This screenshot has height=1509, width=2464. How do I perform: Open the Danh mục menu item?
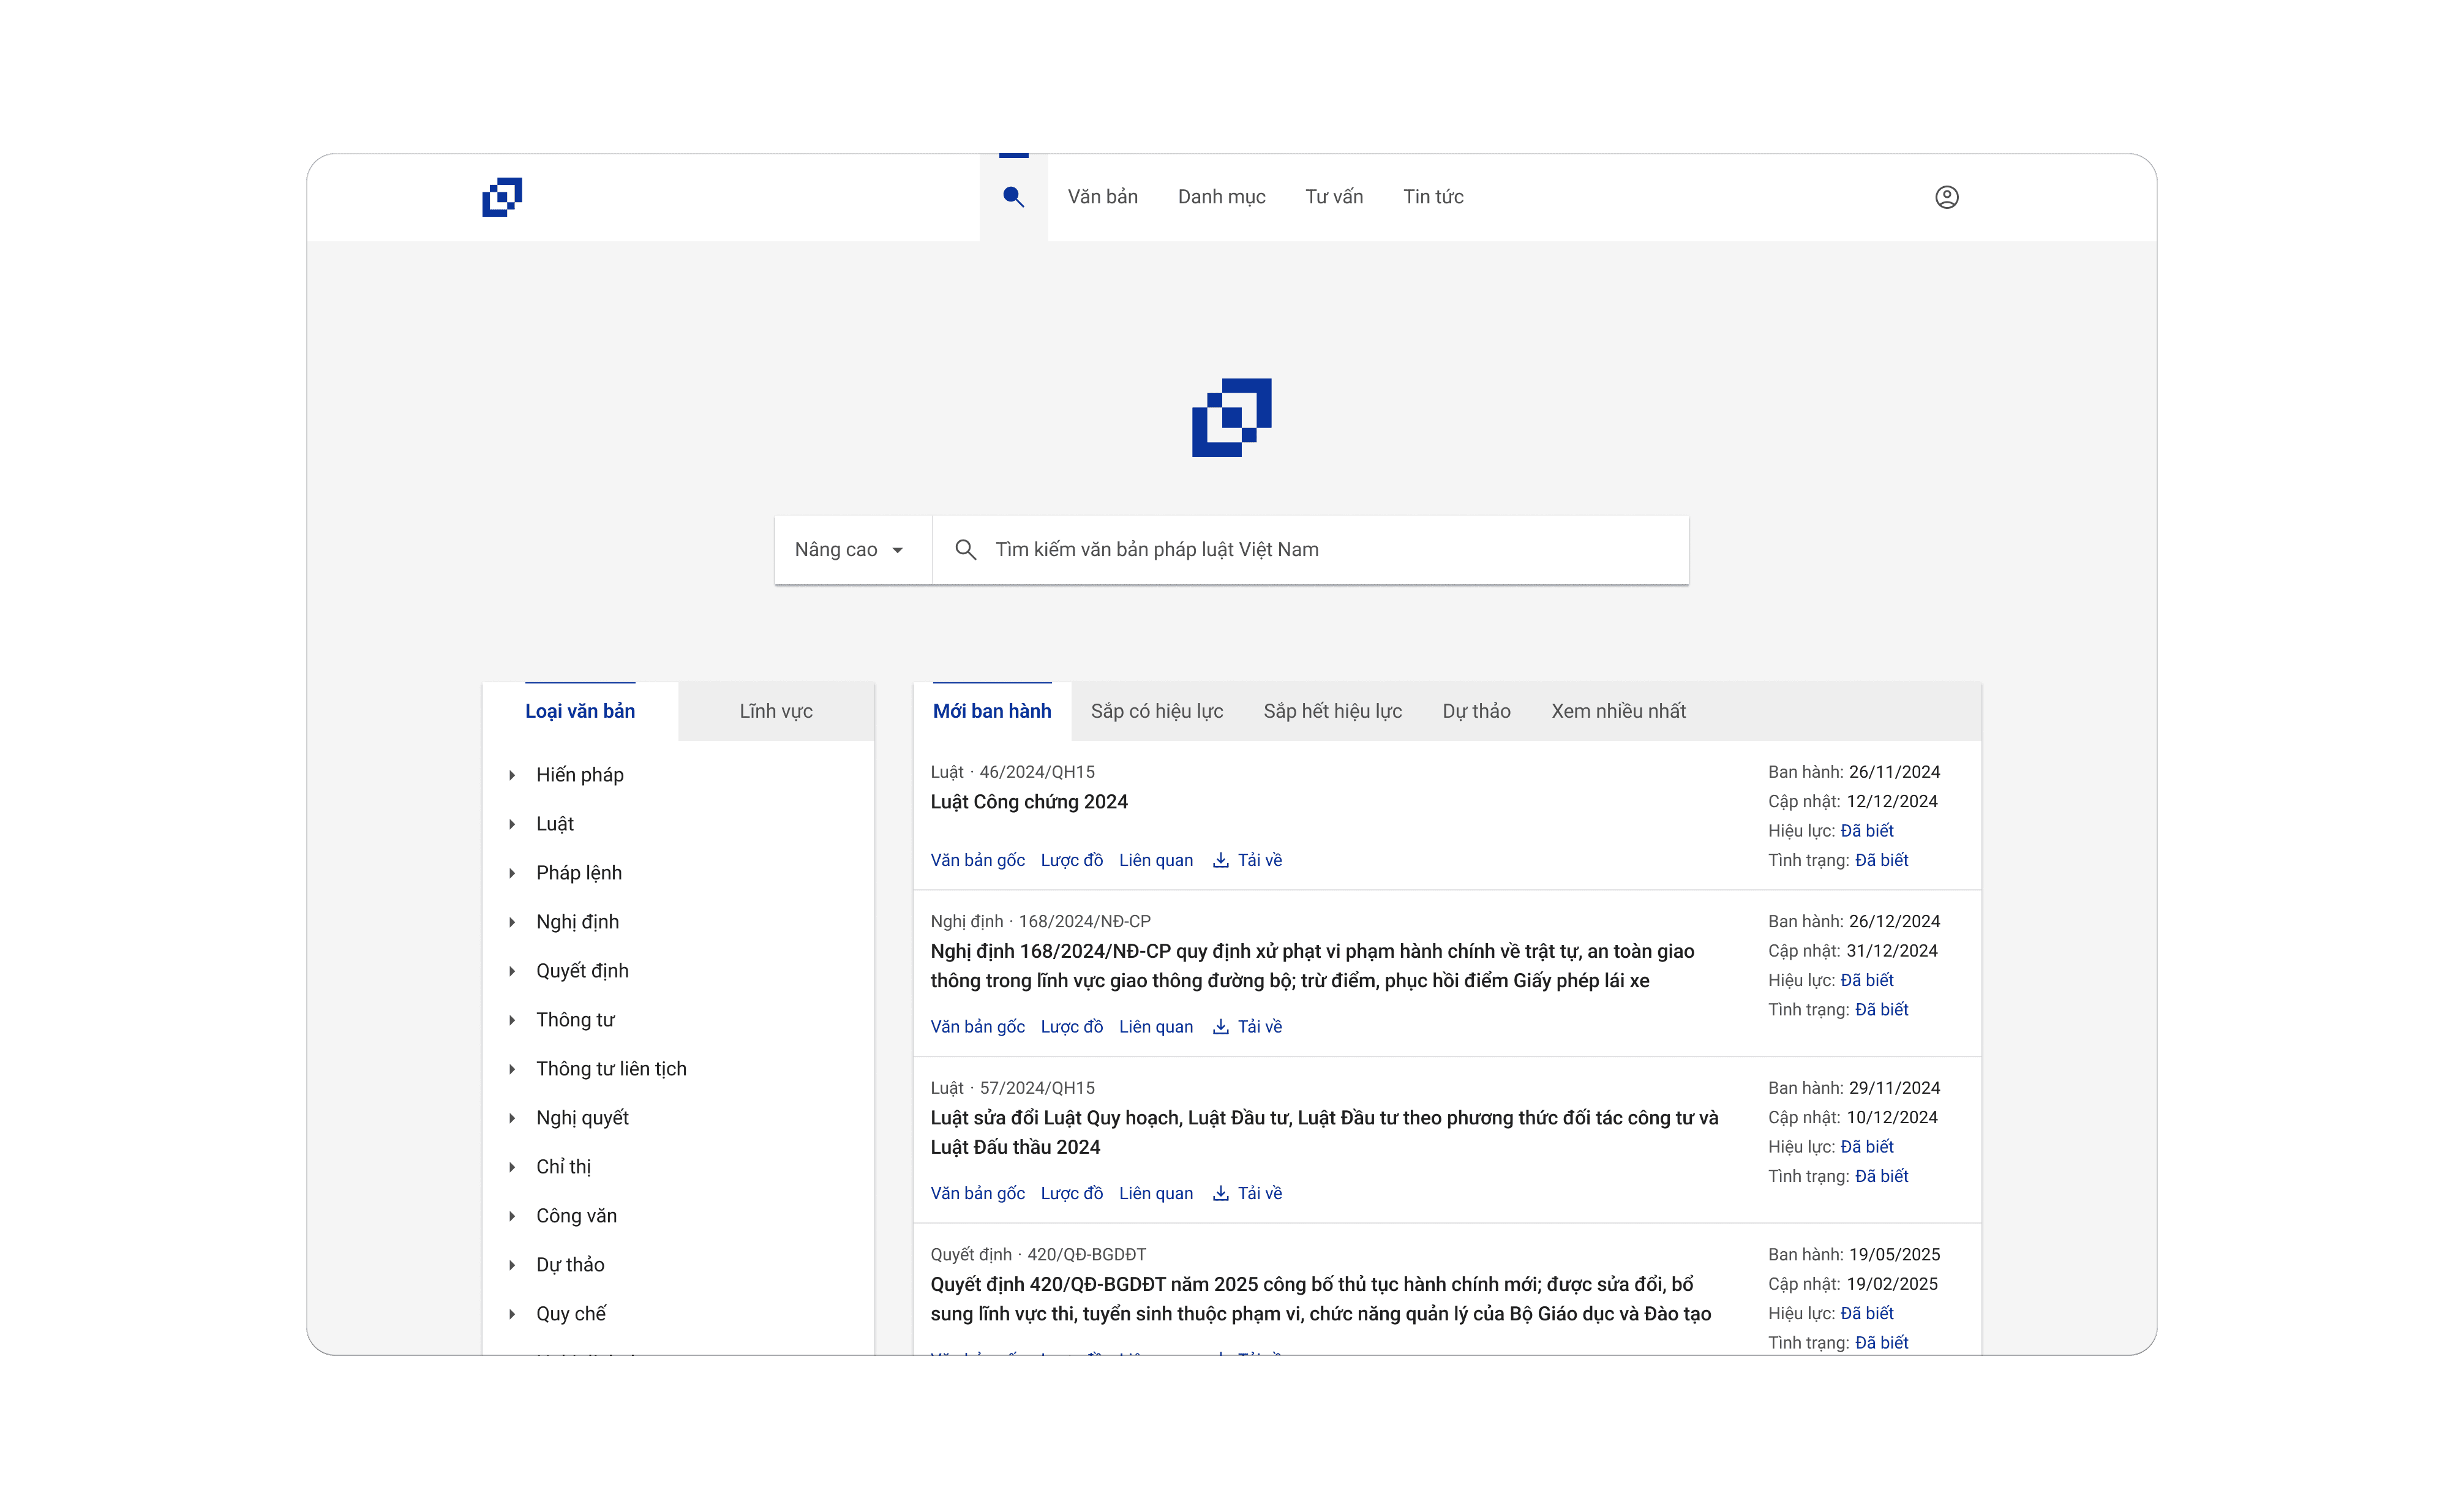tap(1221, 197)
